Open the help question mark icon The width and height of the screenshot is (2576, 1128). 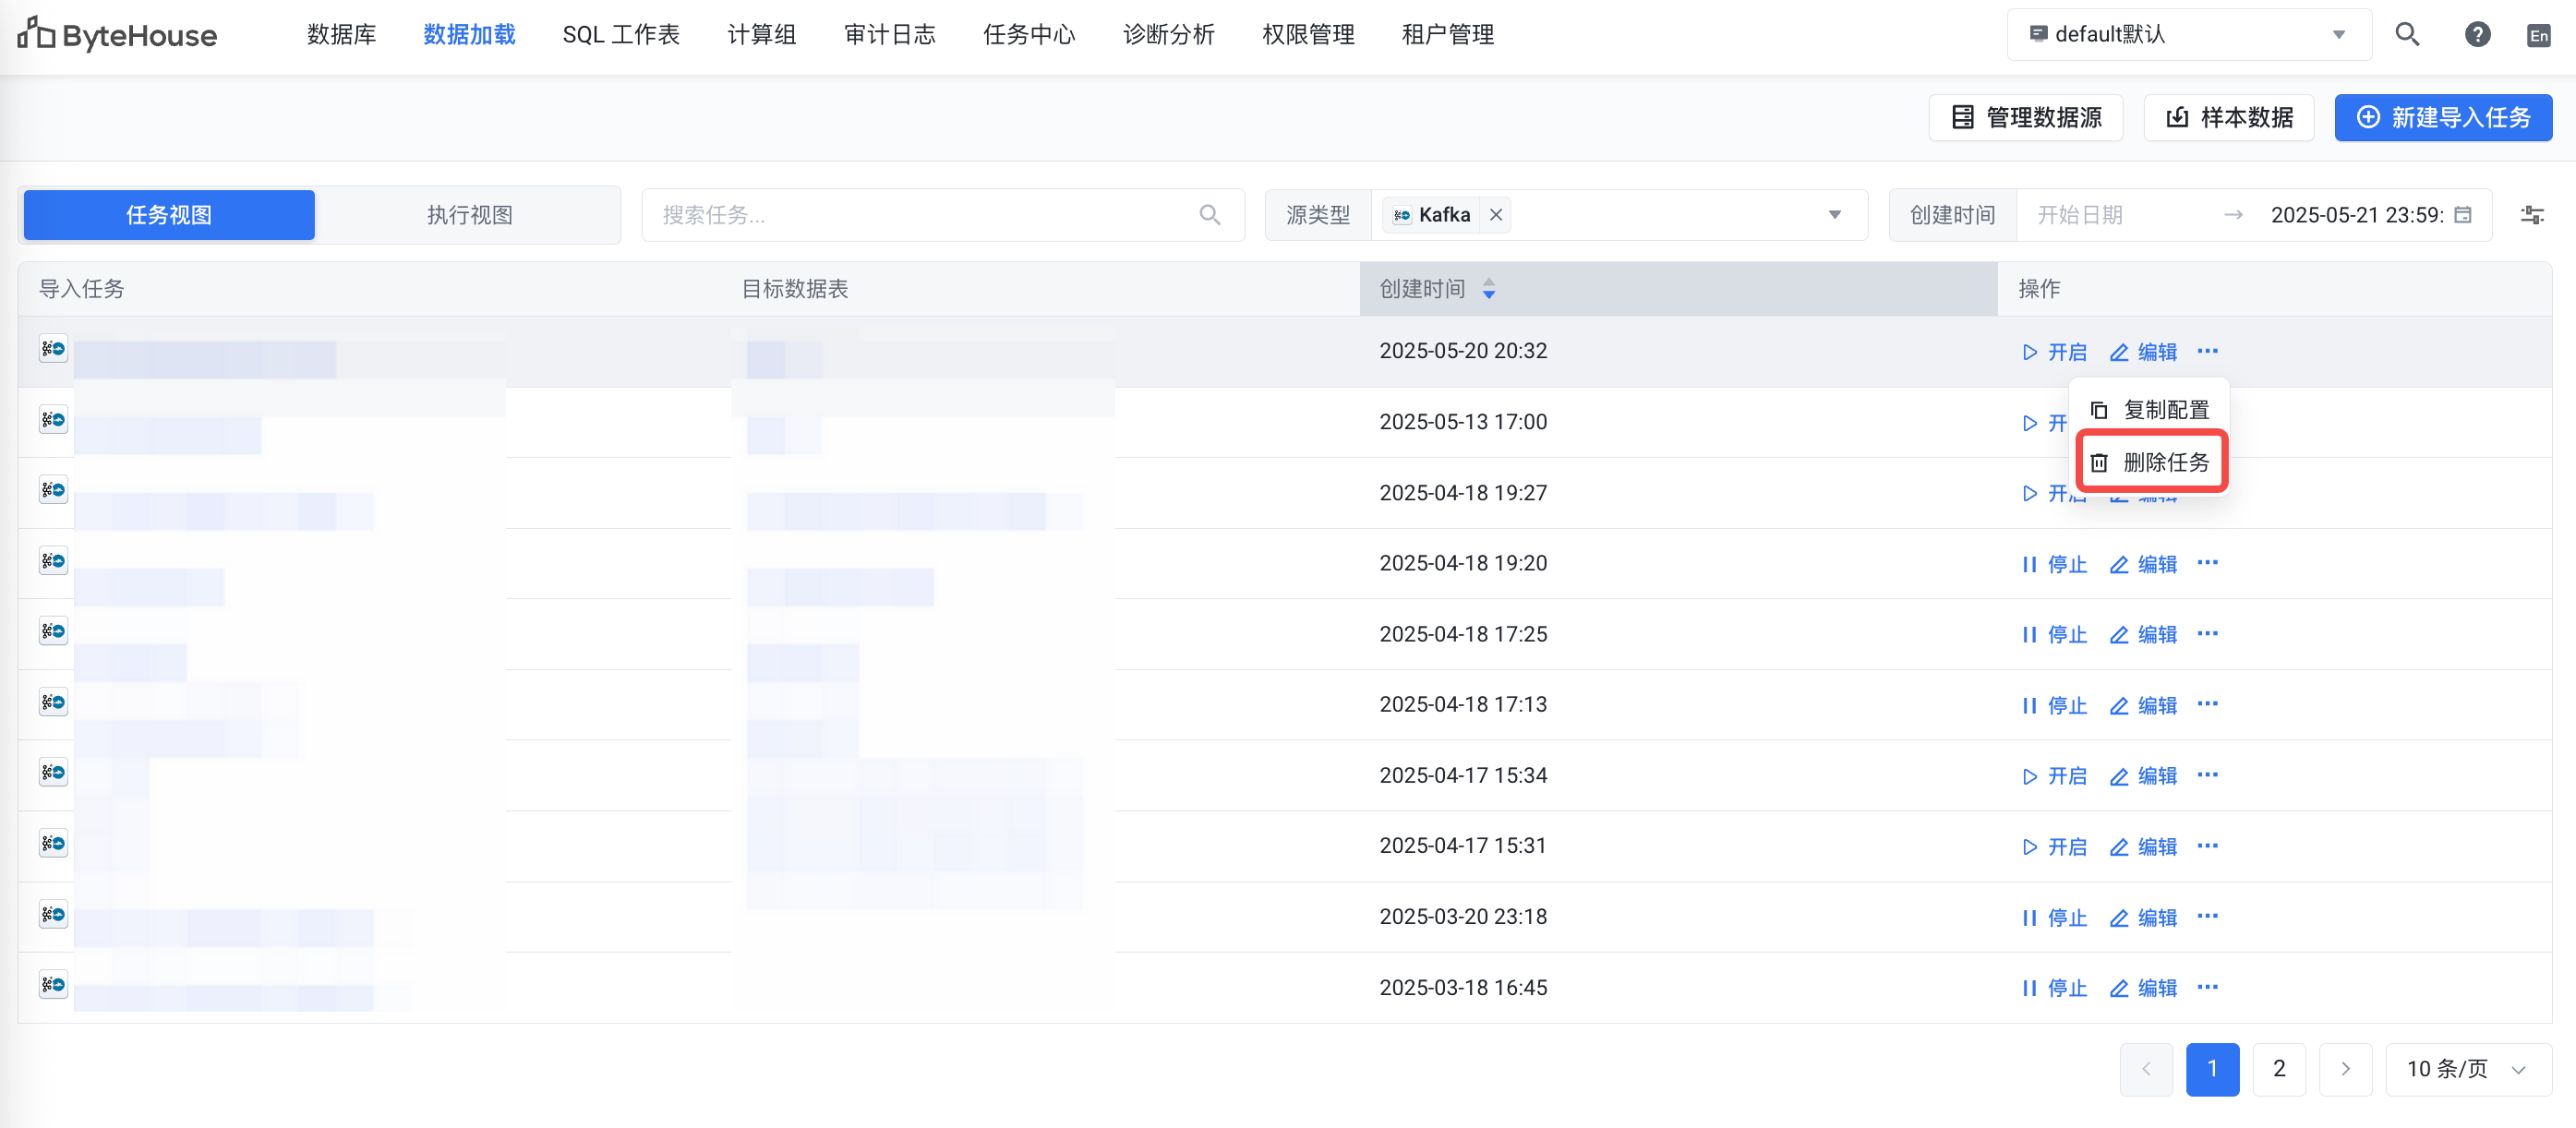(2477, 35)
